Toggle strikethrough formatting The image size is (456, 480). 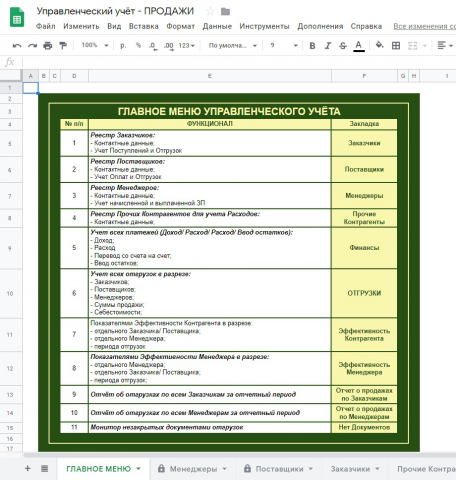pyautogui.click(x=343, y=46)
